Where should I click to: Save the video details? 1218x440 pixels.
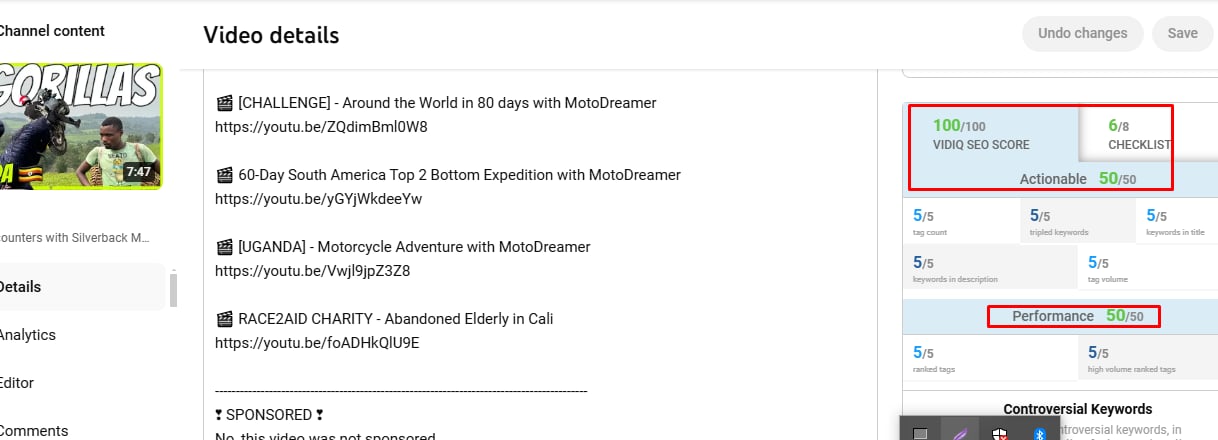pyautogui.click(x=1181, y=33)
